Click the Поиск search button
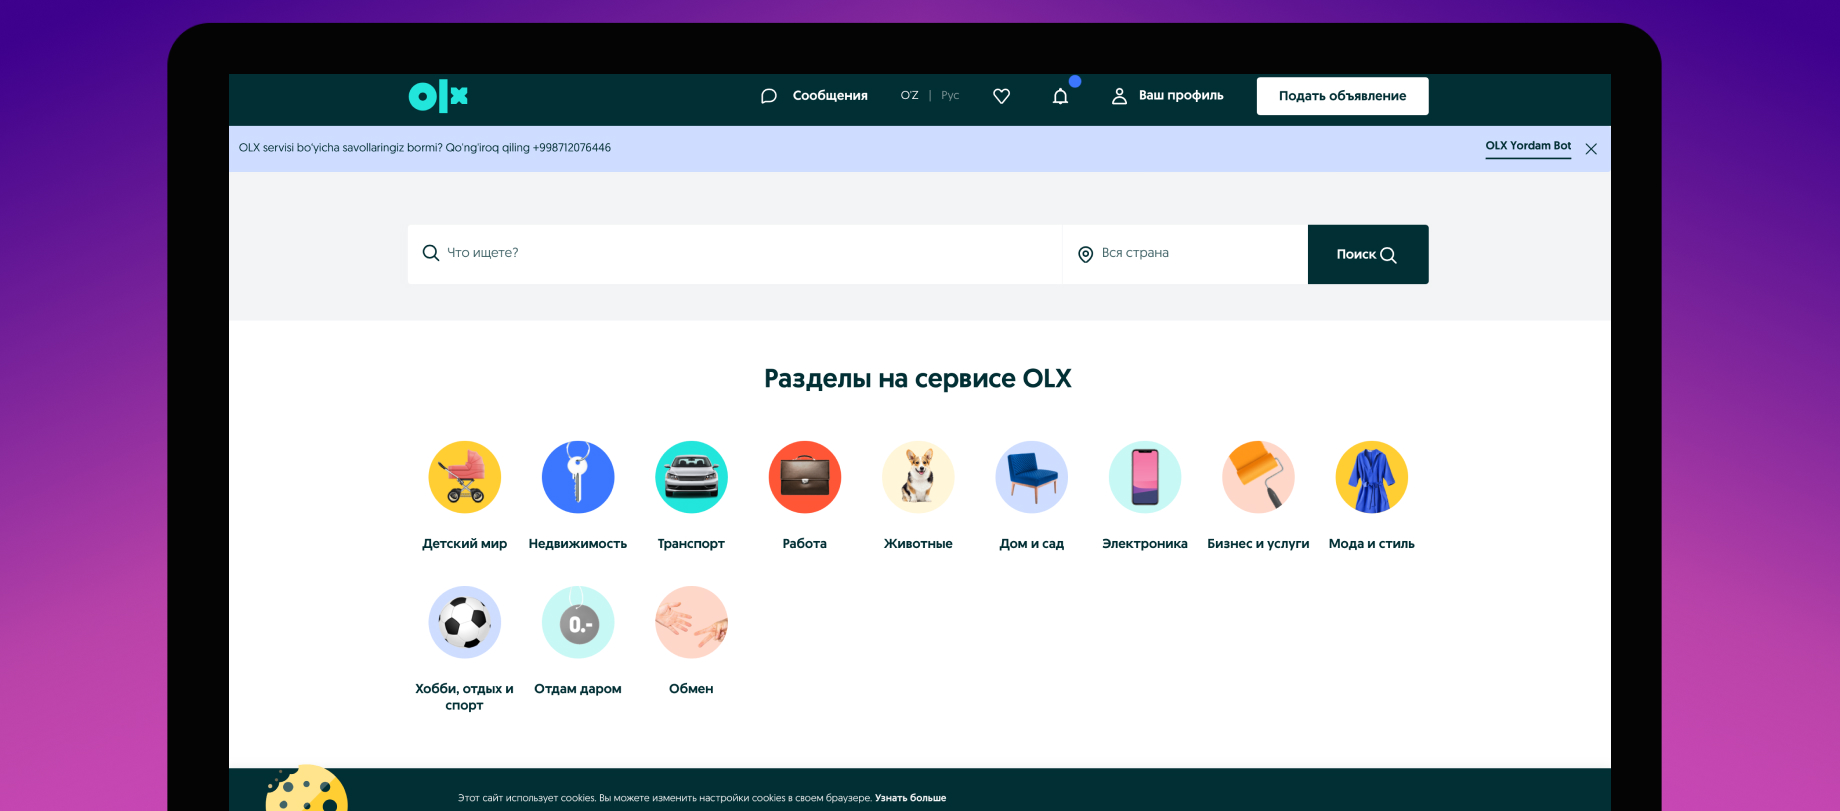 tap(1368, 254)
